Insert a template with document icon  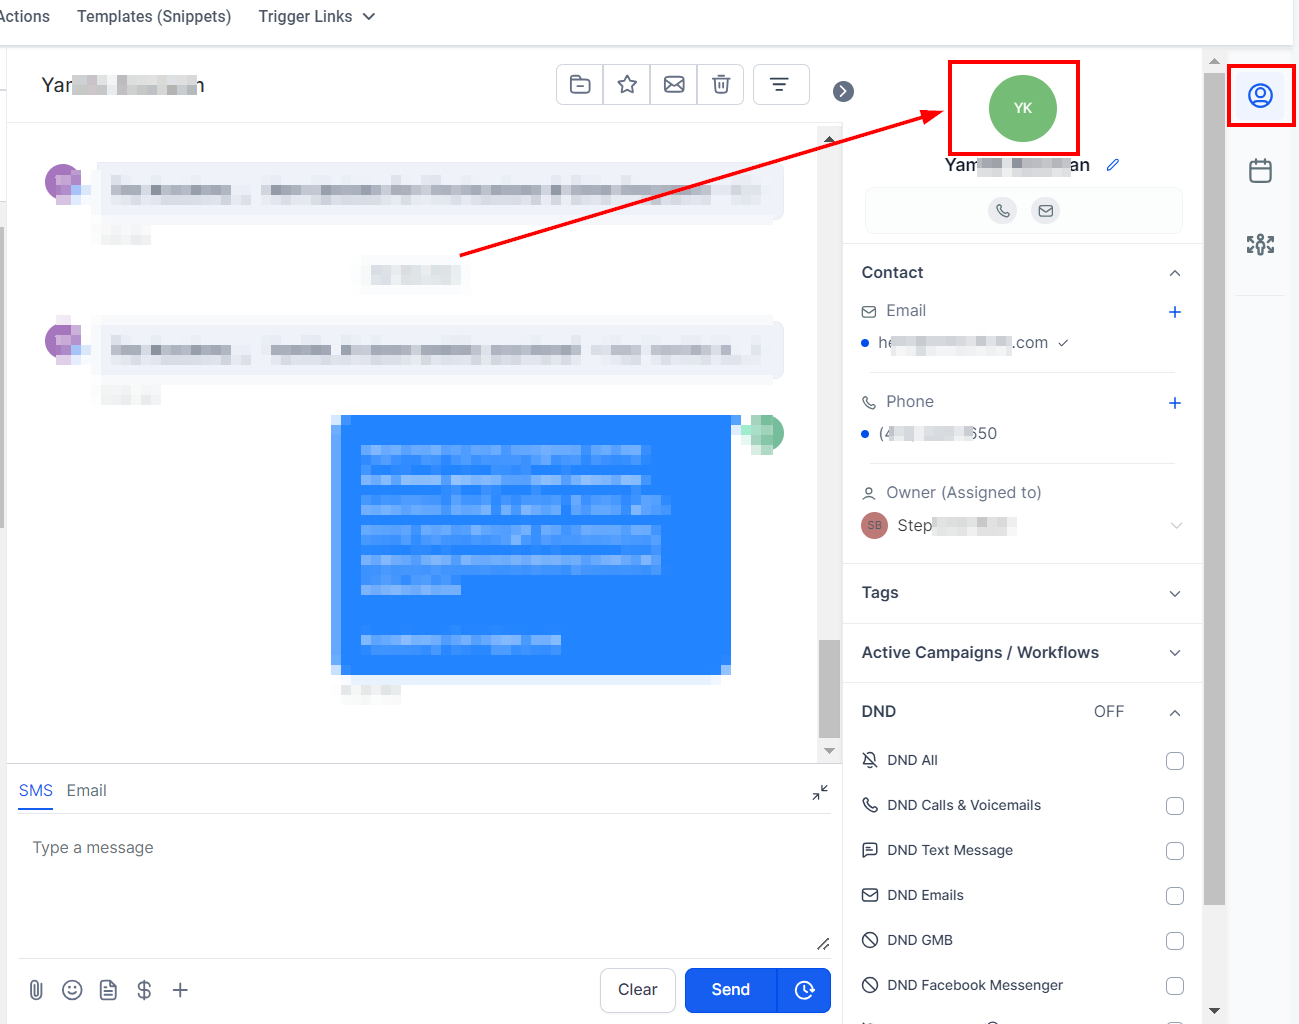[108, 990]
